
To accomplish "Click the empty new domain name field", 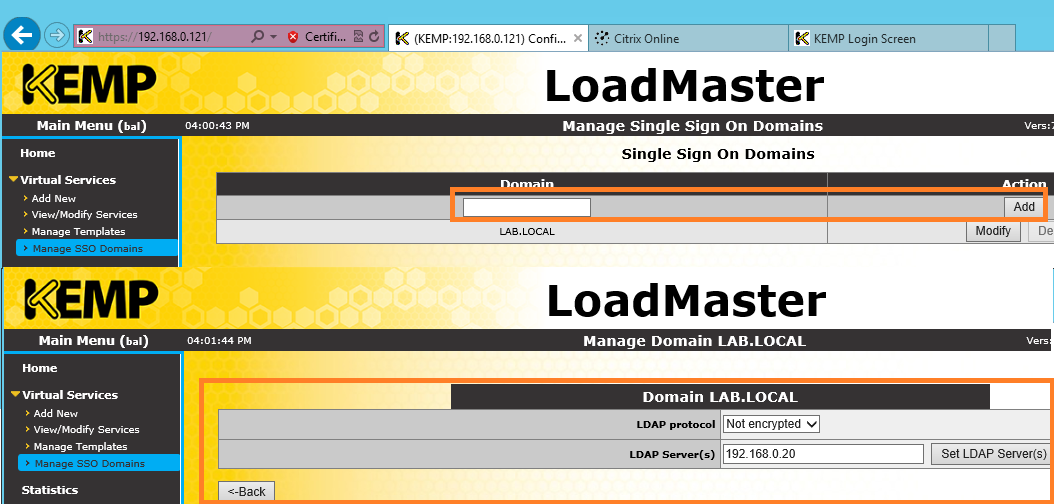I will [x=526, y=207].
